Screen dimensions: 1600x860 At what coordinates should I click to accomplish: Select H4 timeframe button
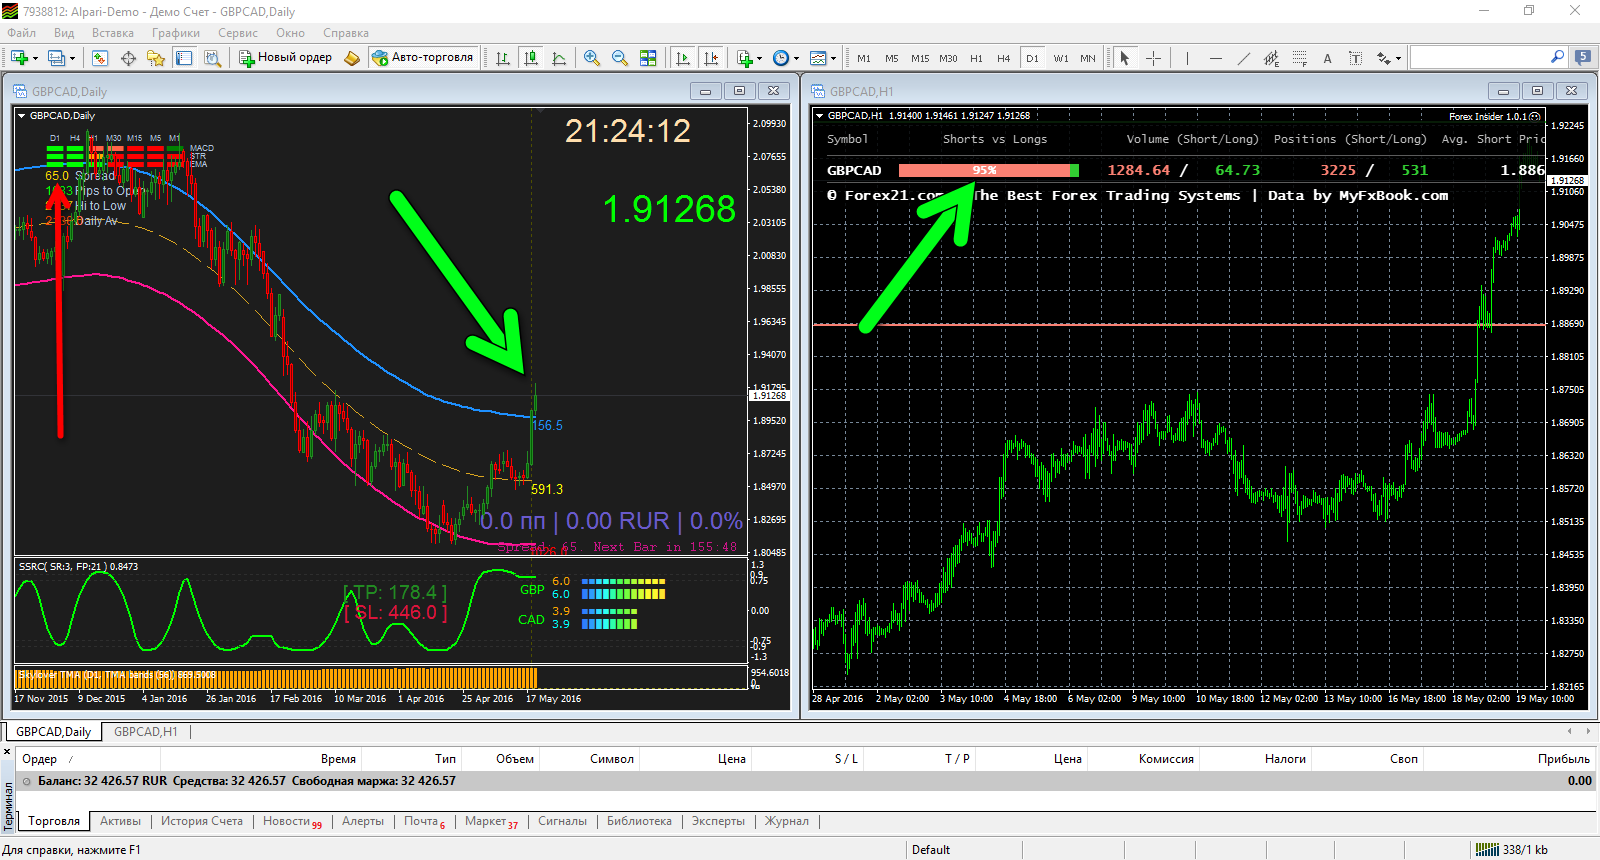coord(1004,58)
